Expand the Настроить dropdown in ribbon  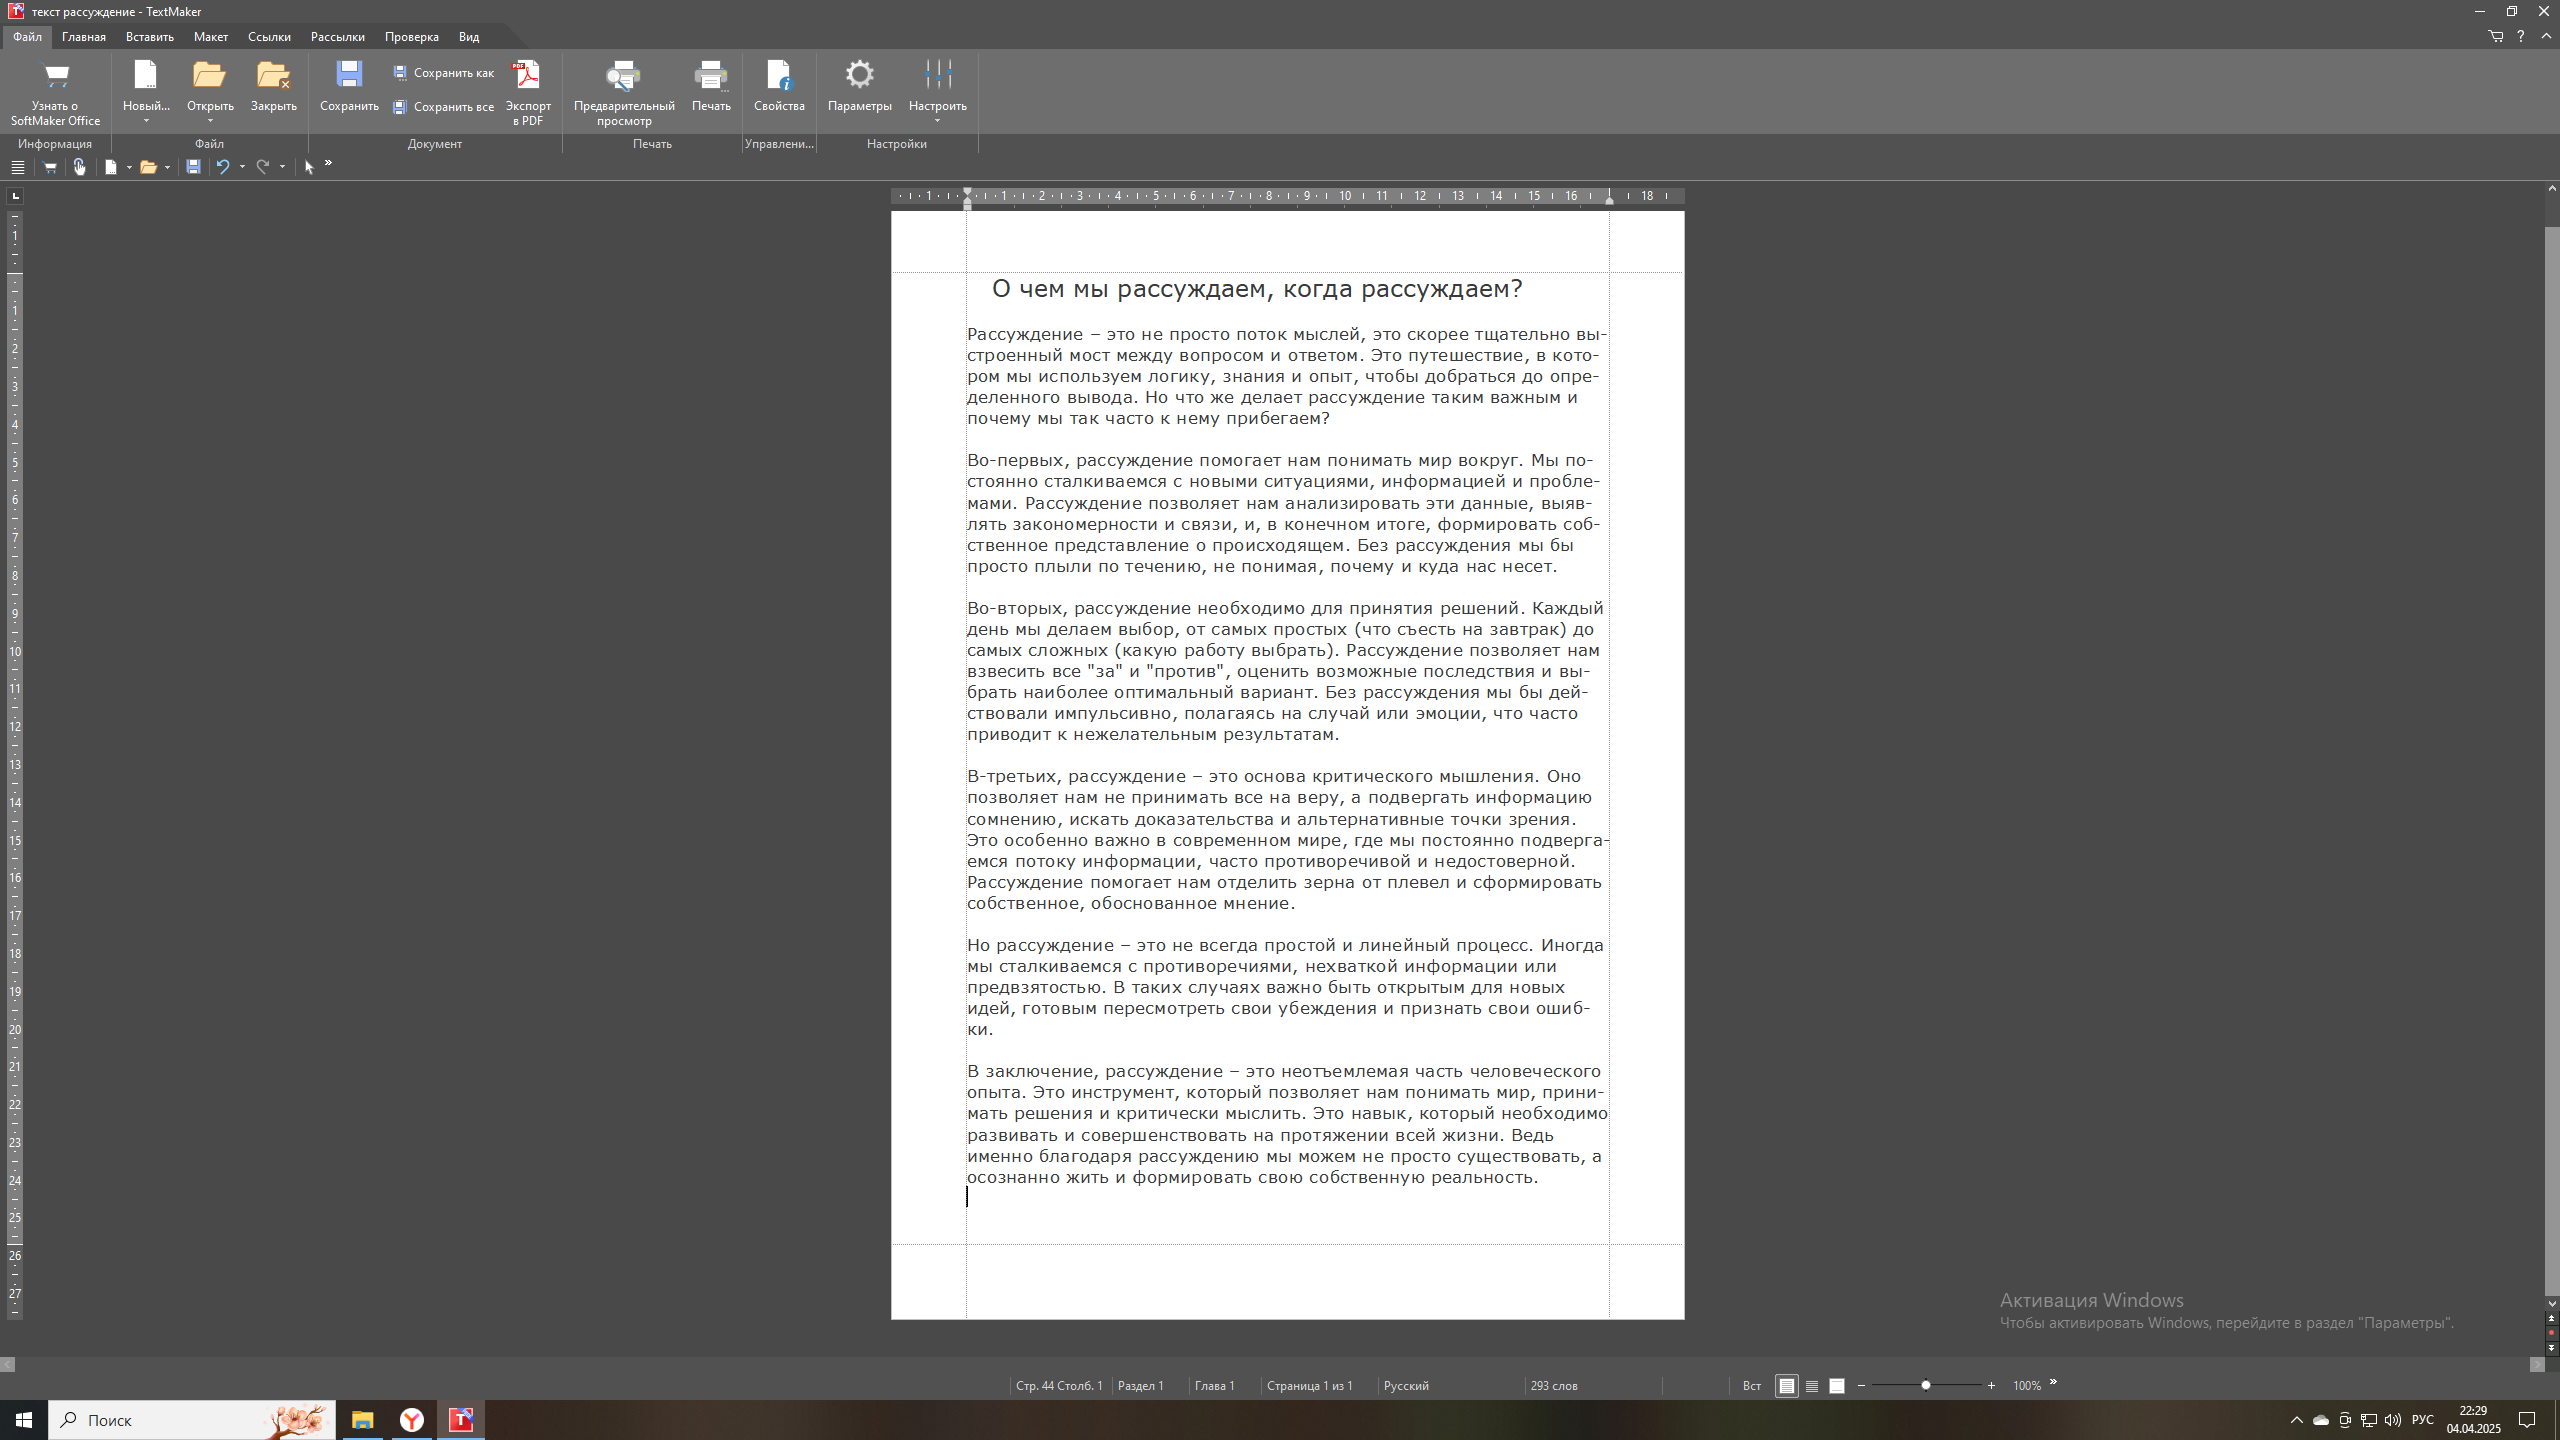937,122
